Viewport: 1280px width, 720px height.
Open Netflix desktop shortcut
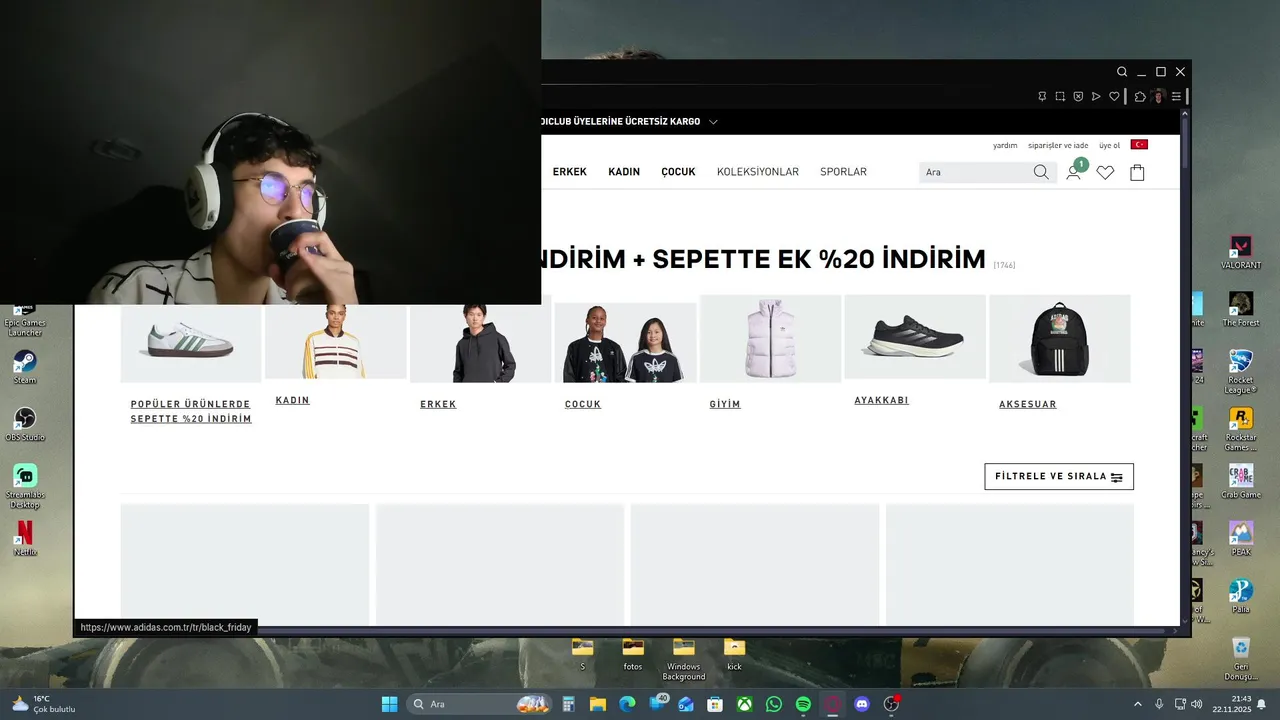25,538
